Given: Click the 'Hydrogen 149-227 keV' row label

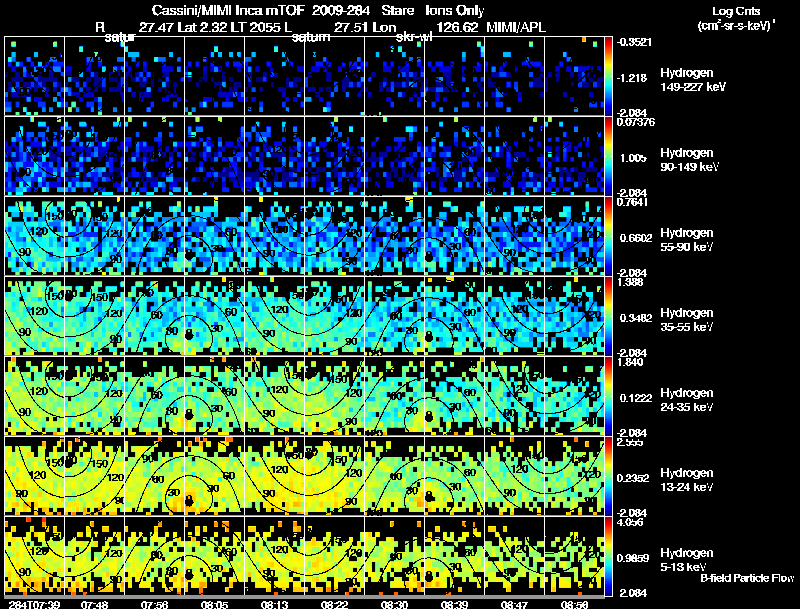Looking at the screenshot, I should pyautogui.click(x=692, y=80).
